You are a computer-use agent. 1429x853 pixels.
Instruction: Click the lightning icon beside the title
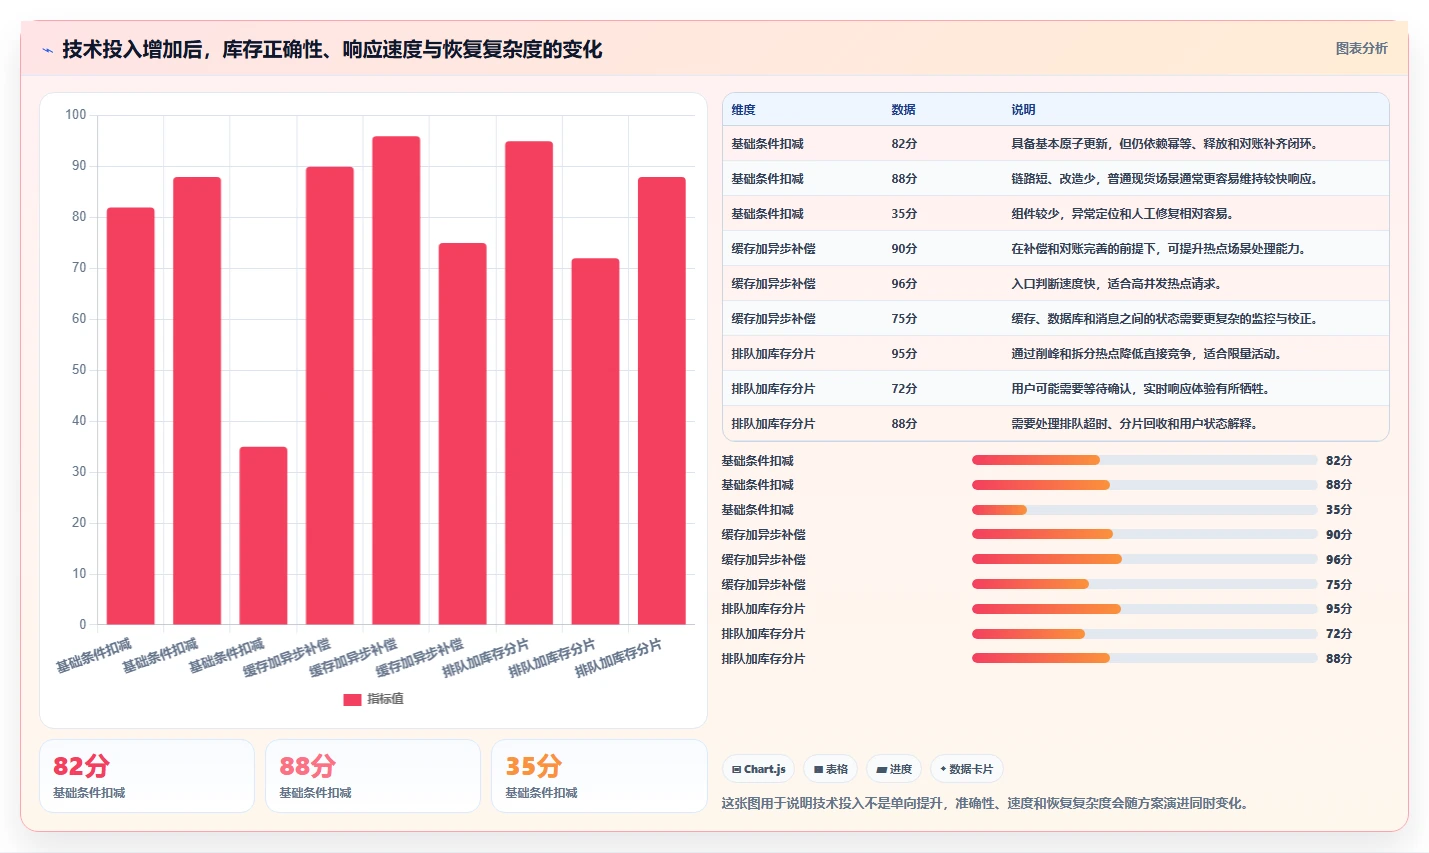(x=47, y=50)
